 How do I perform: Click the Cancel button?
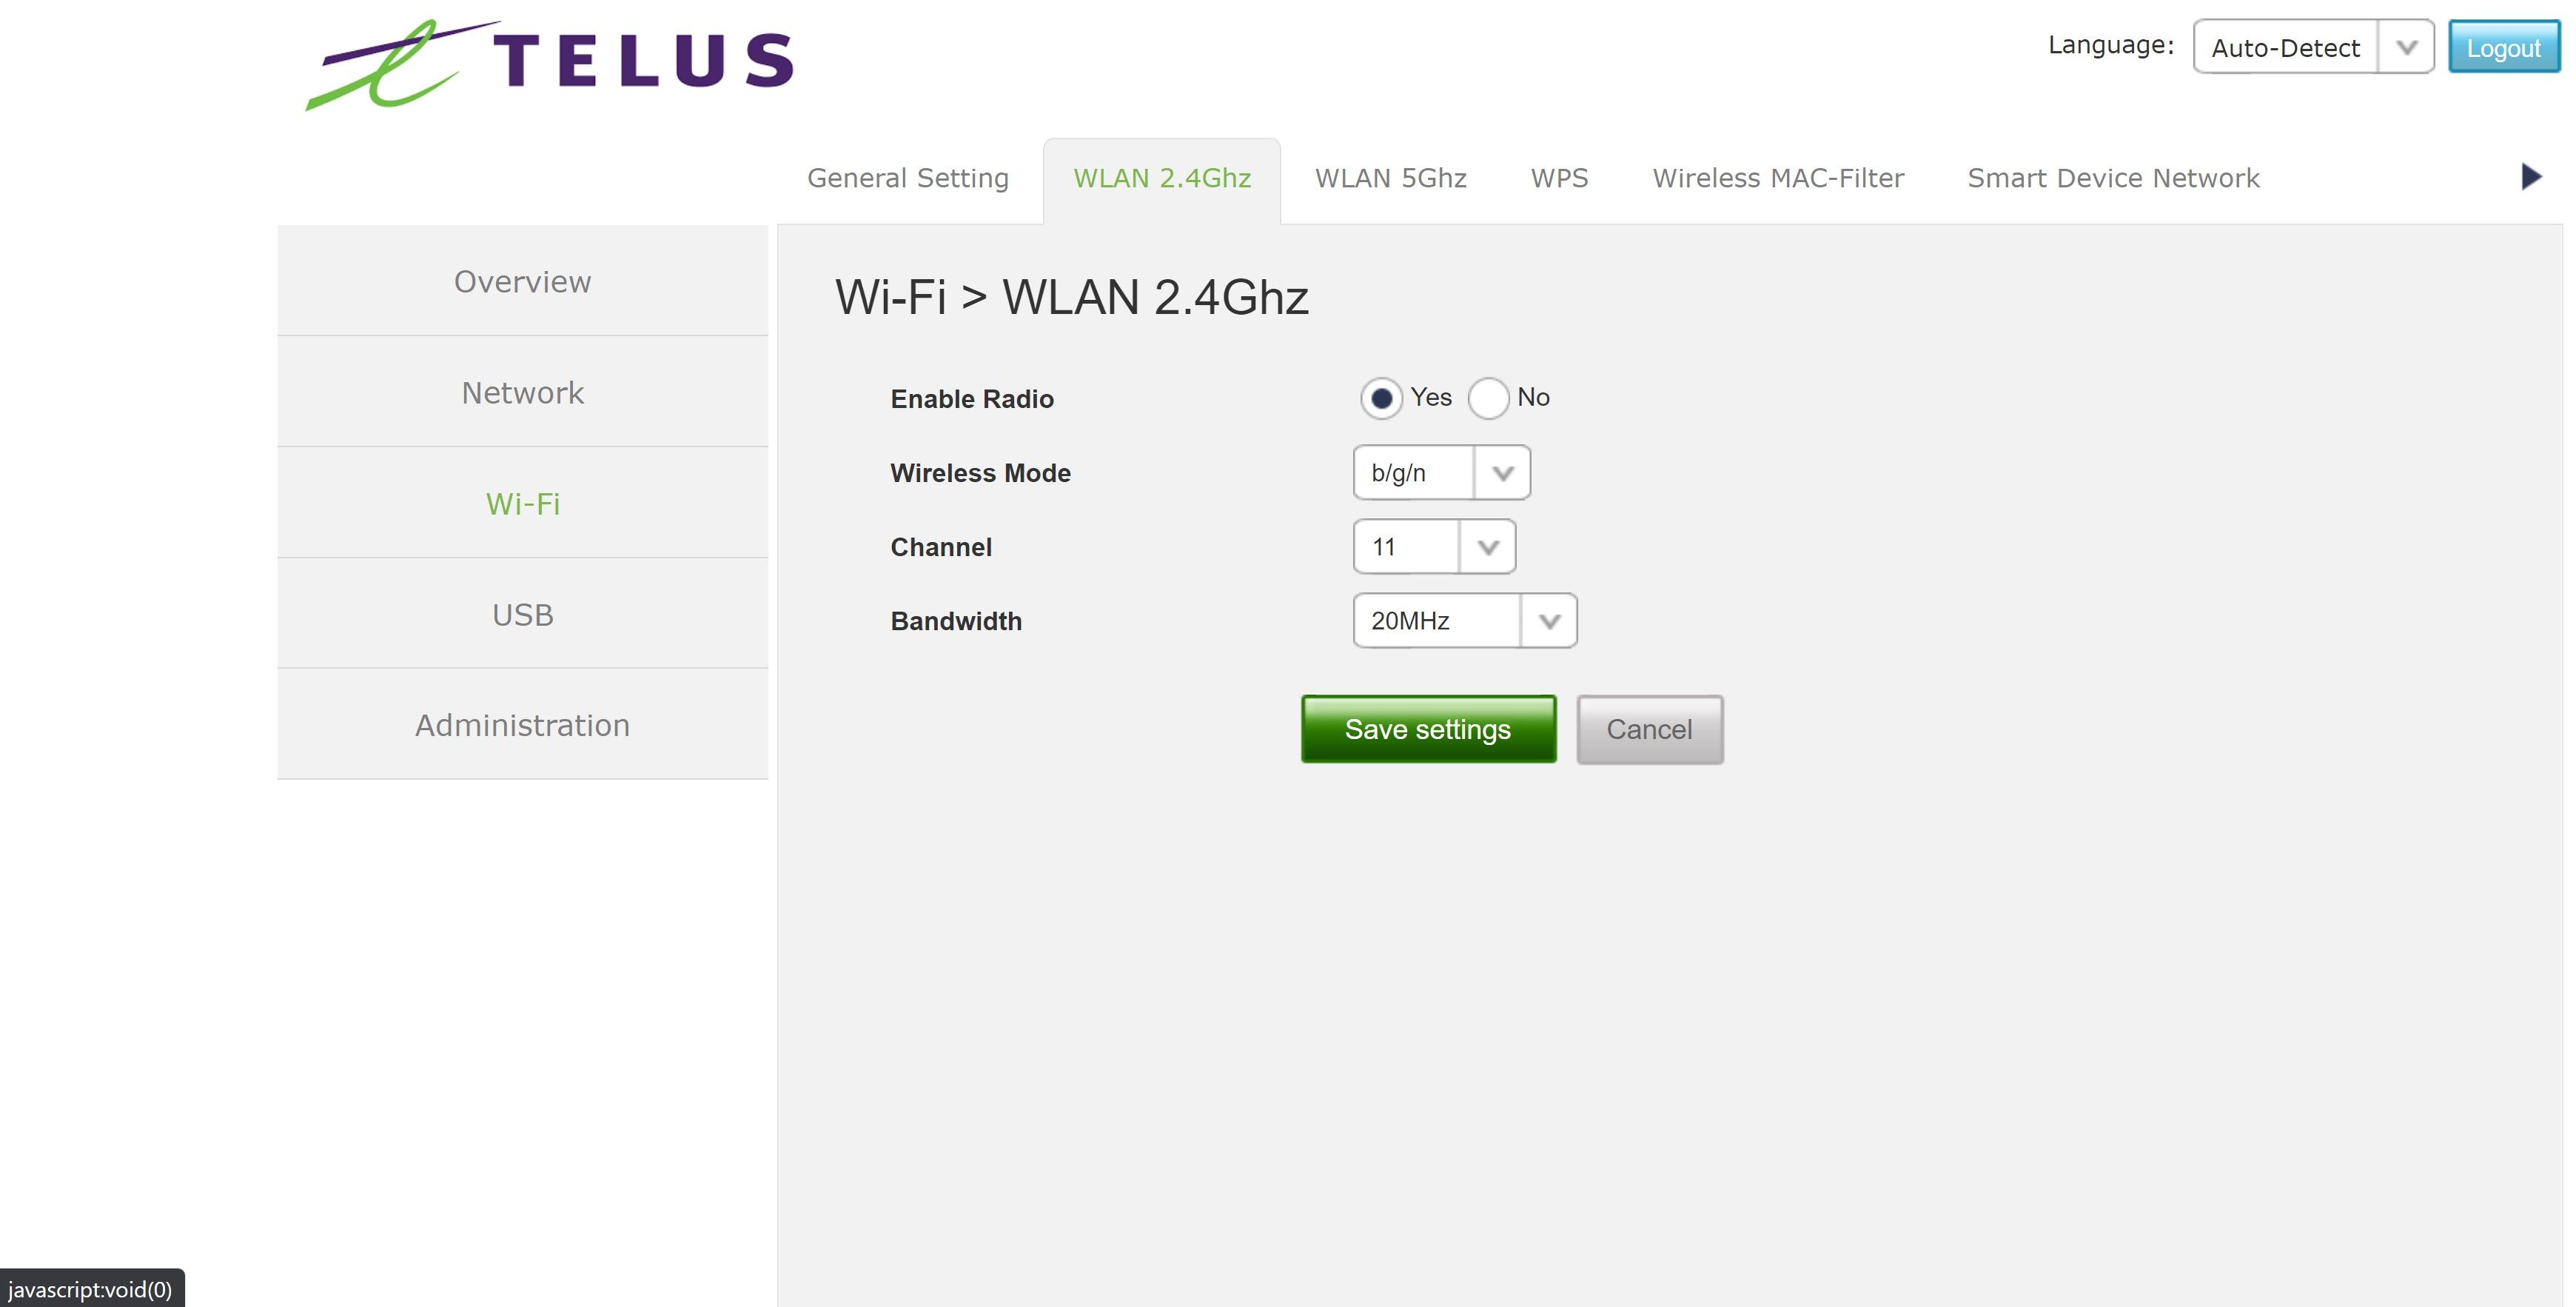1650,729
